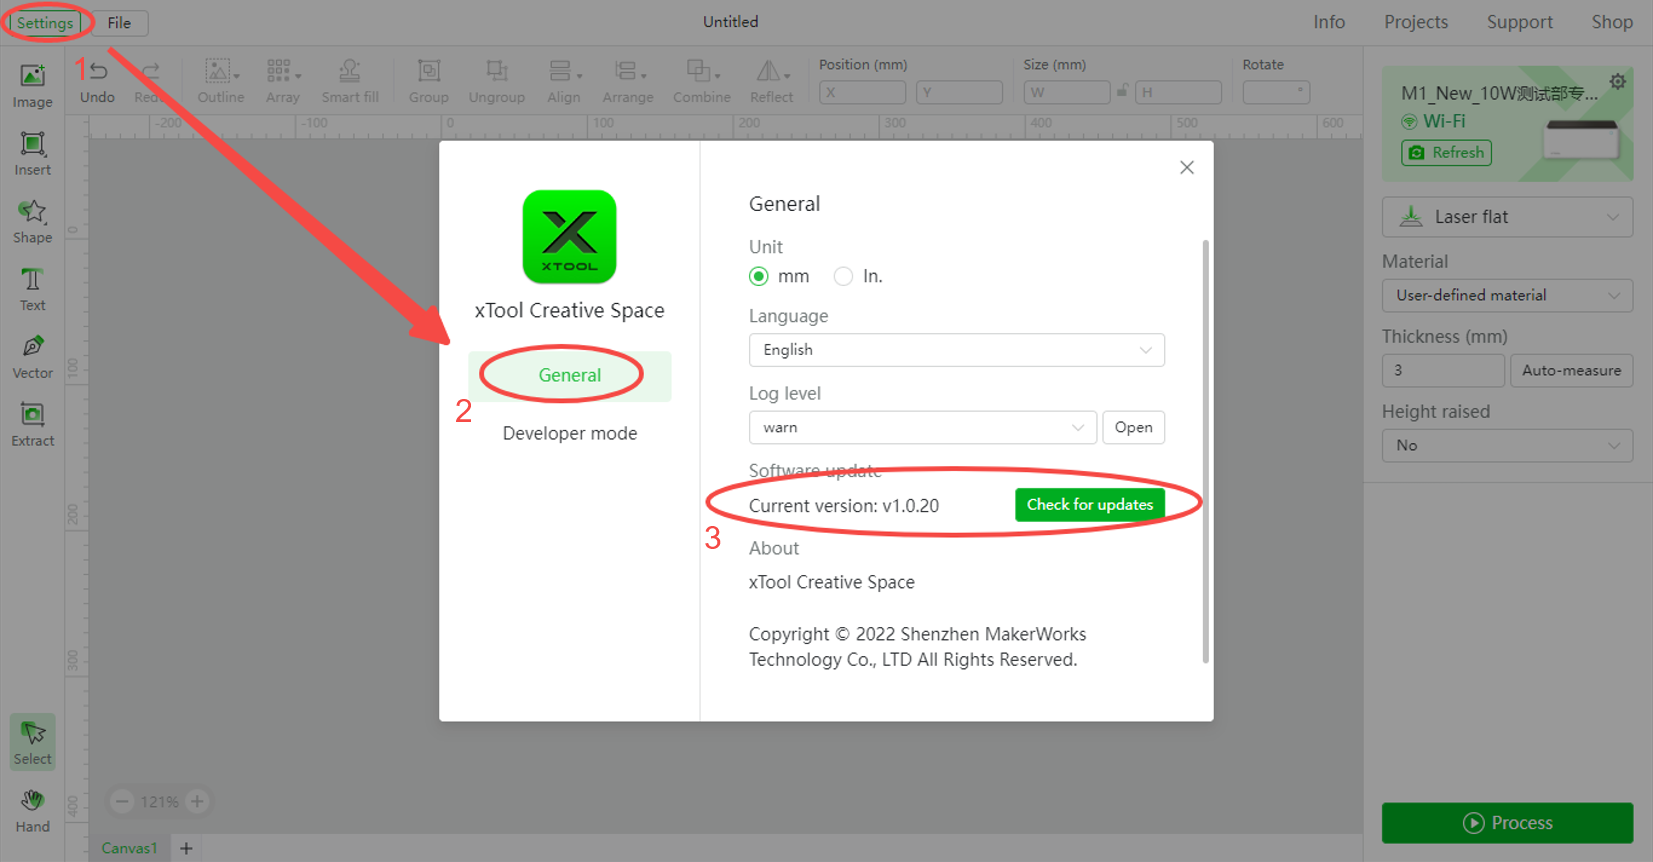
Task: Open the Align options
Action: [x=564, y=82]
